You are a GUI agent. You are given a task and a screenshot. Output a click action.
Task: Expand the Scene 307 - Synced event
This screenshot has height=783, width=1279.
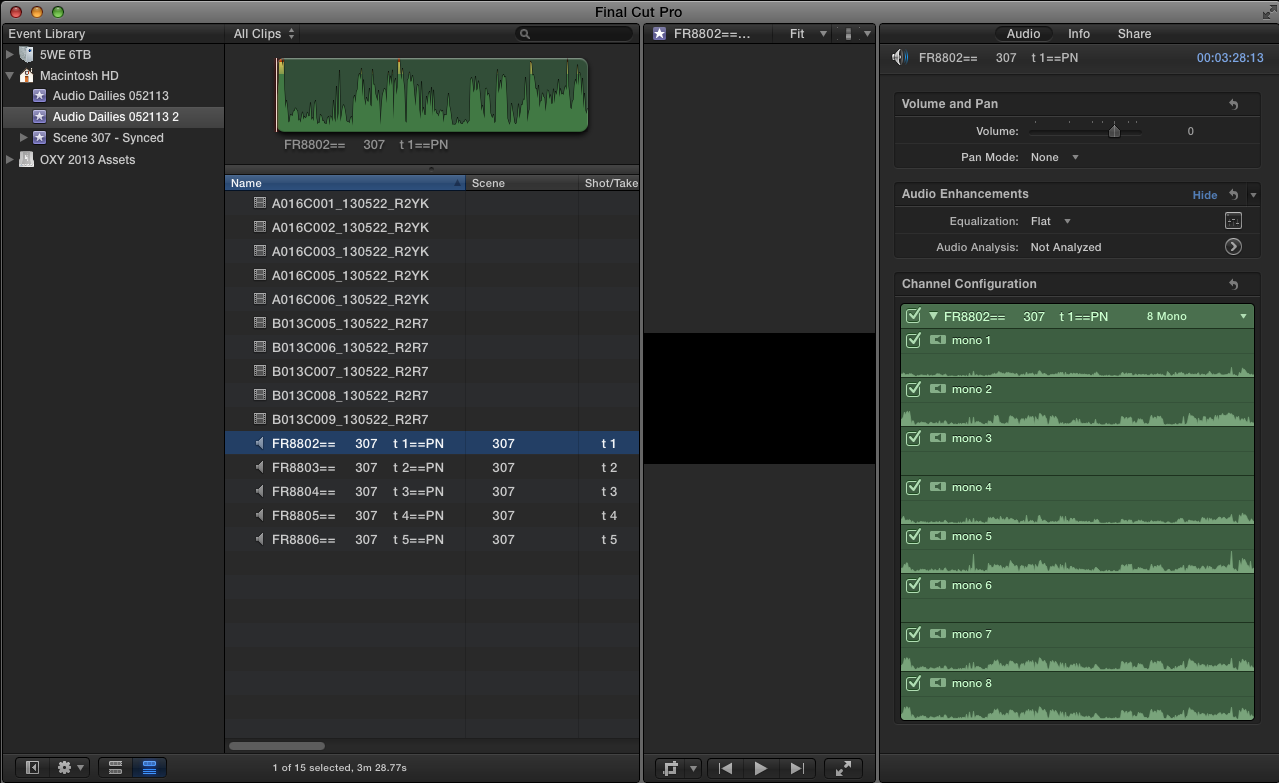click(x=24, y=138)
